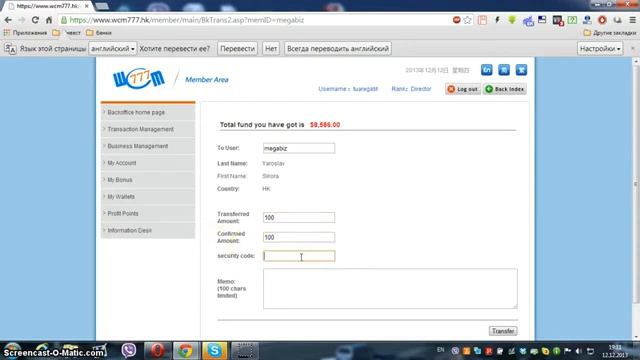Click the Rank: Director text
Image resolution: width=640 pixels, height=360 pixels.
(411, 89)
